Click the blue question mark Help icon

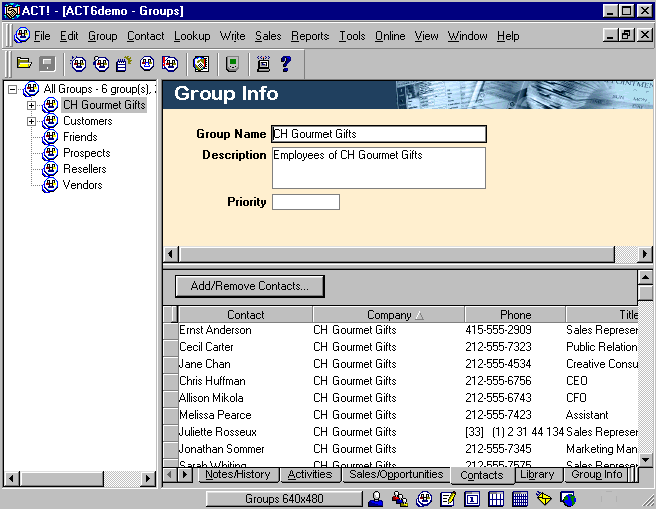pos(286,64)
